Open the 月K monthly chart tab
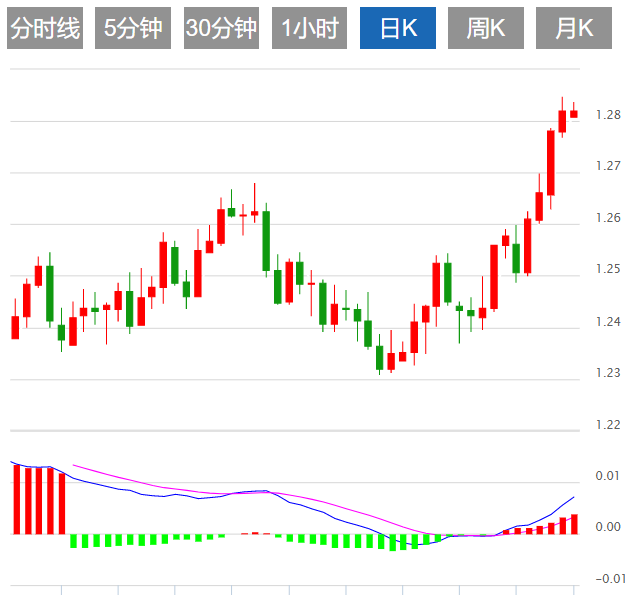 (x=574, y=28)
